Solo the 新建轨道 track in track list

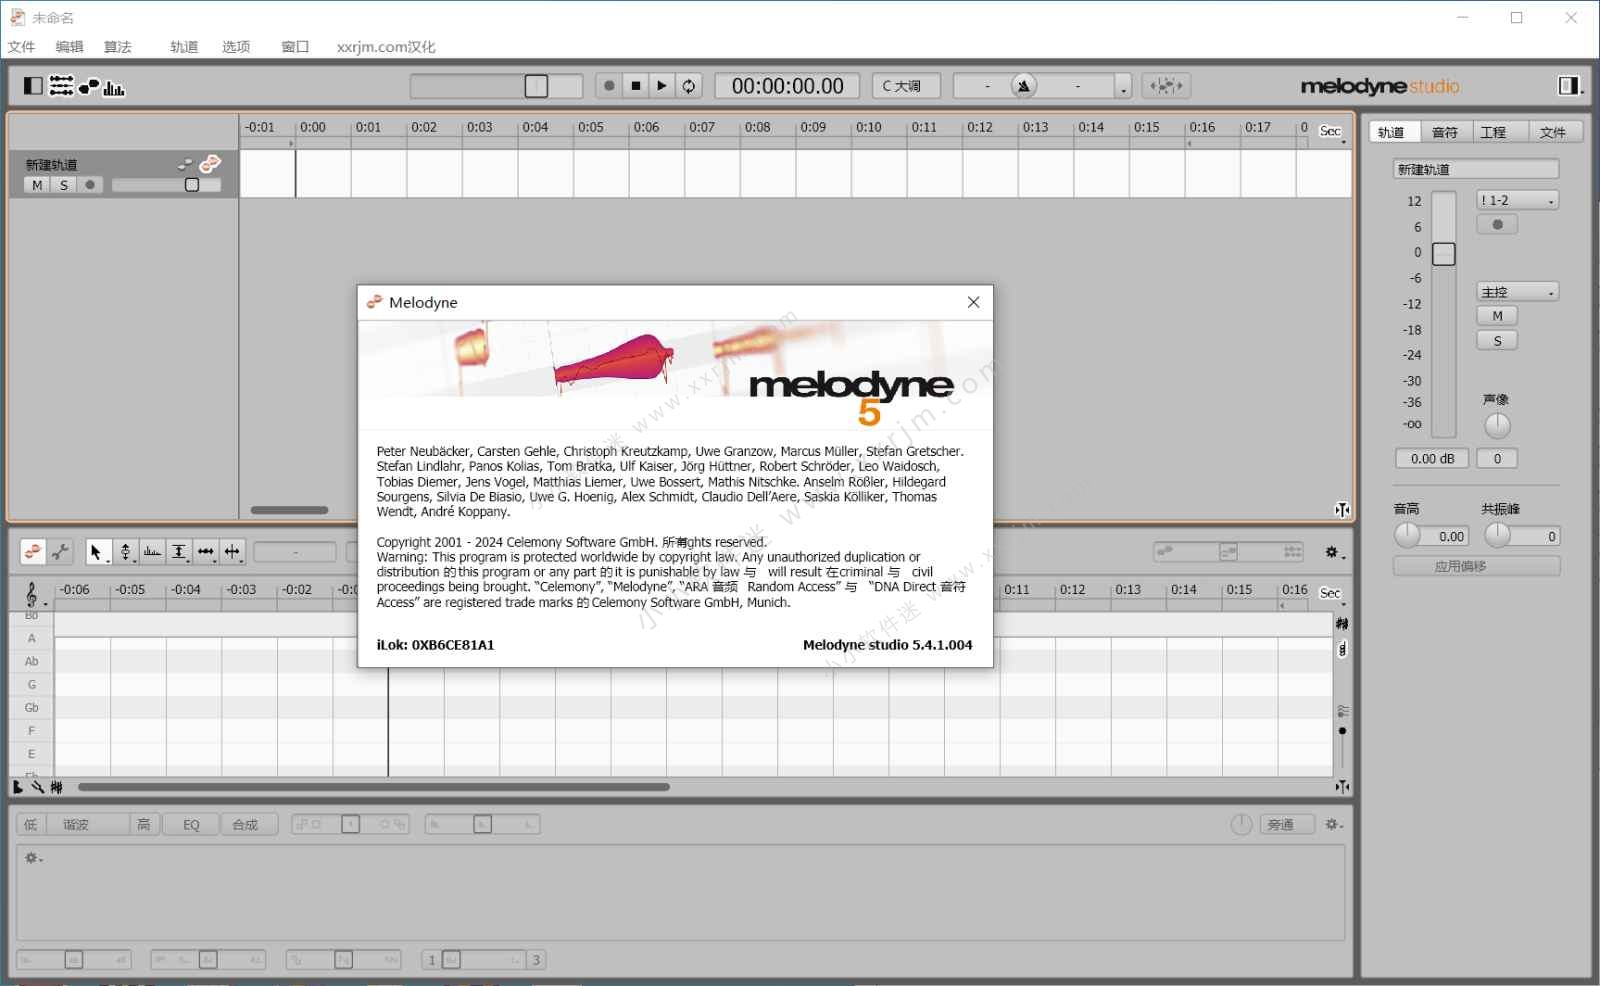[64, 185]
